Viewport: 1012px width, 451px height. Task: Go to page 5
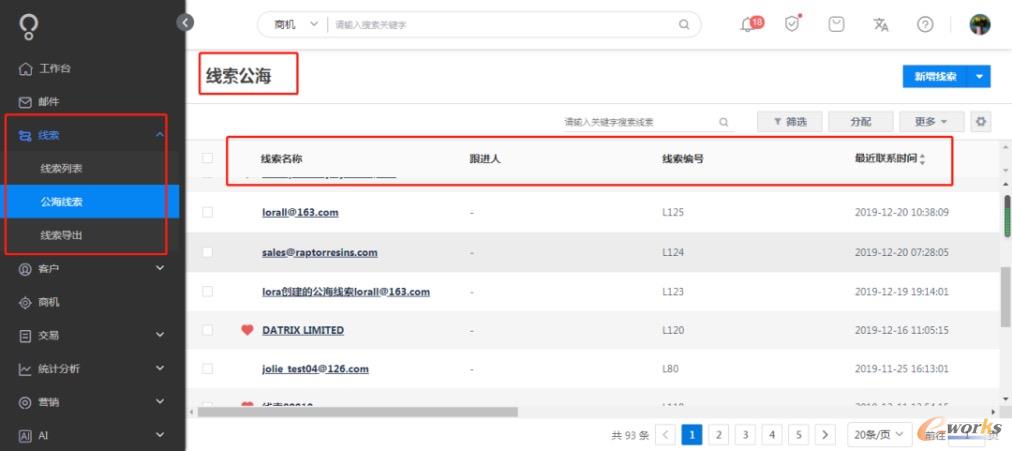[798, 434]
